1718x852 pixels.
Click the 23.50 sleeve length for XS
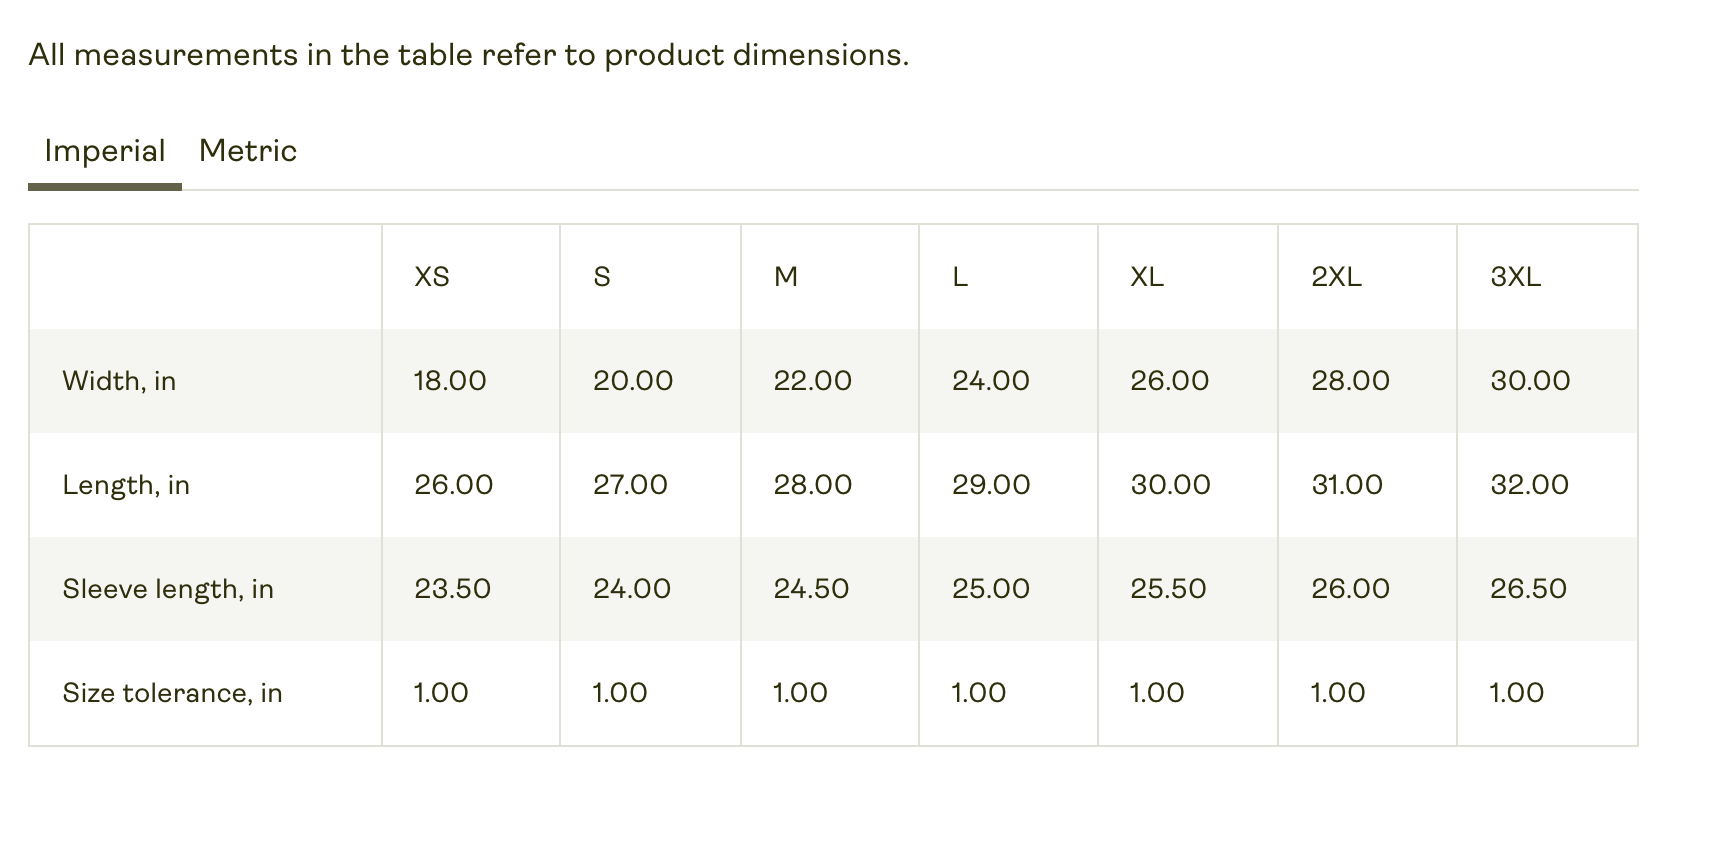(453, 589)
